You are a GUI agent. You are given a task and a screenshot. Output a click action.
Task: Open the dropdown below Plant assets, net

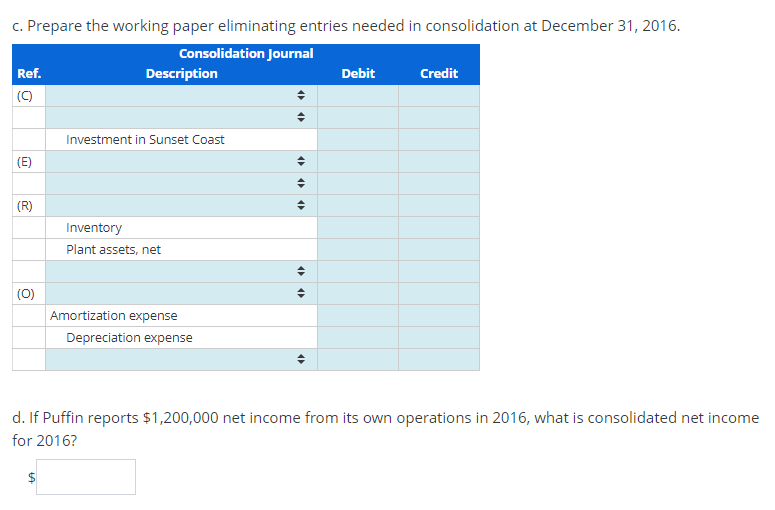point(181,272)
